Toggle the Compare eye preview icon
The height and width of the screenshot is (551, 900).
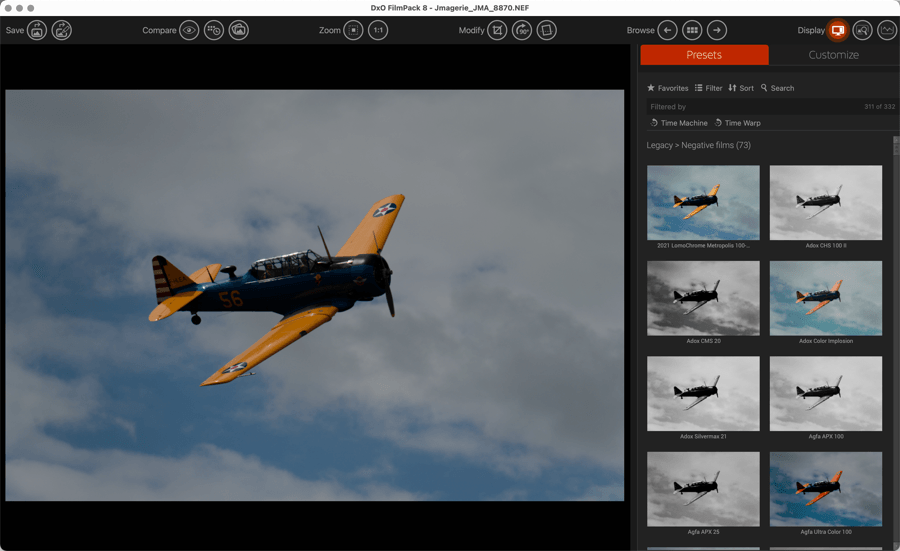click(x=189, y=31)
